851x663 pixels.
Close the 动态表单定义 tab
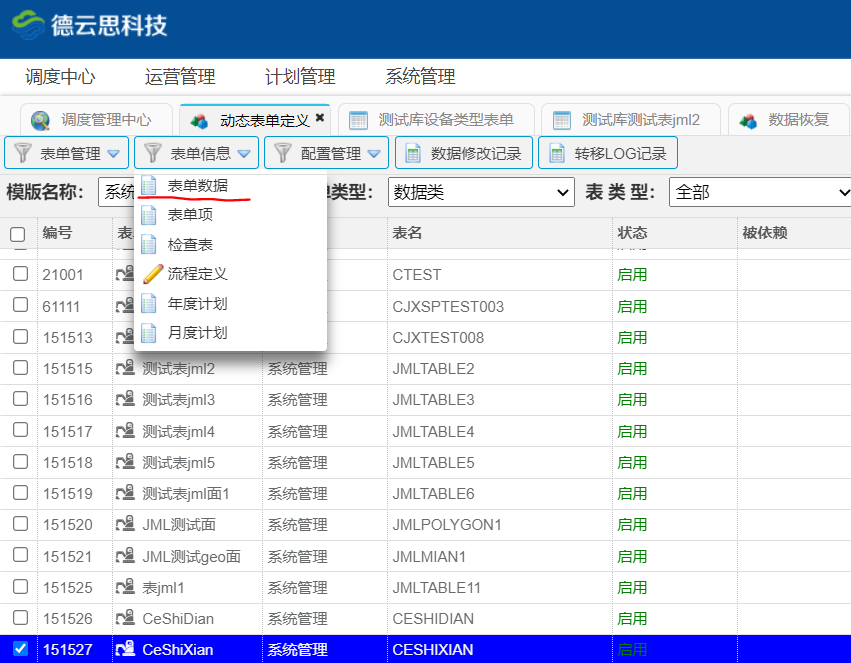[320, 118]
